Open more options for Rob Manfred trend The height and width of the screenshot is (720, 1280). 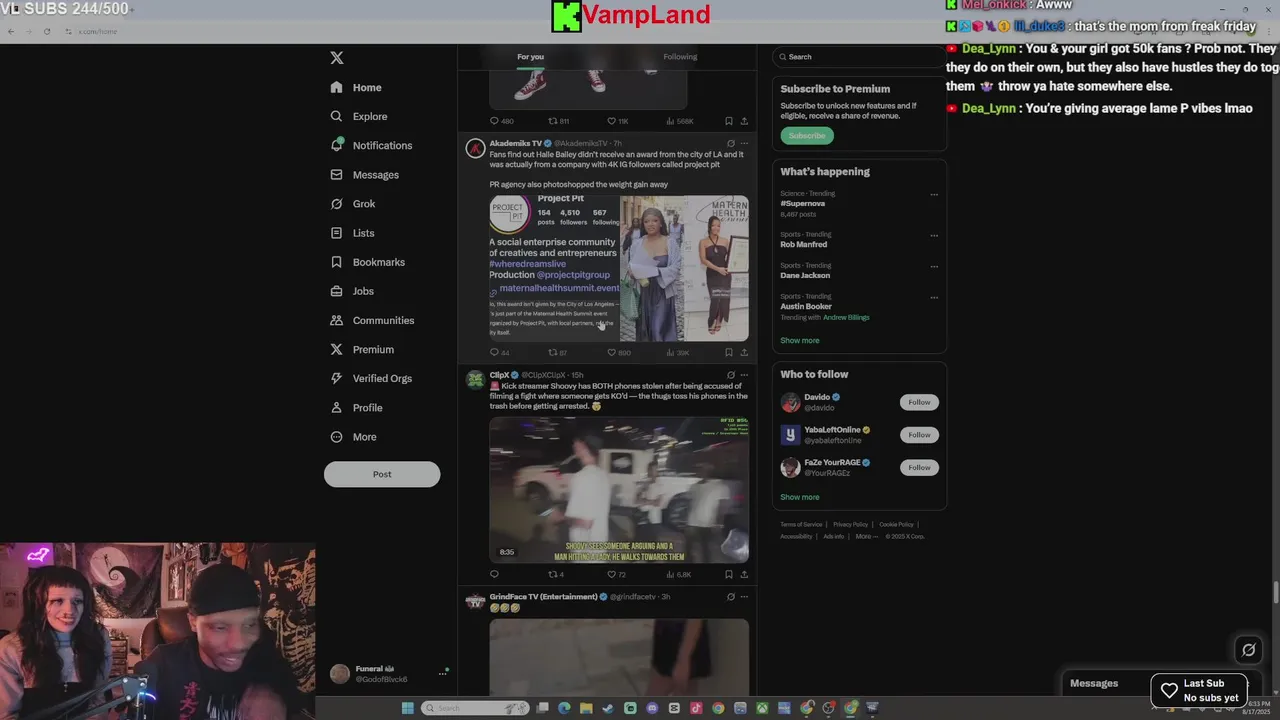[x=934, y=236]
